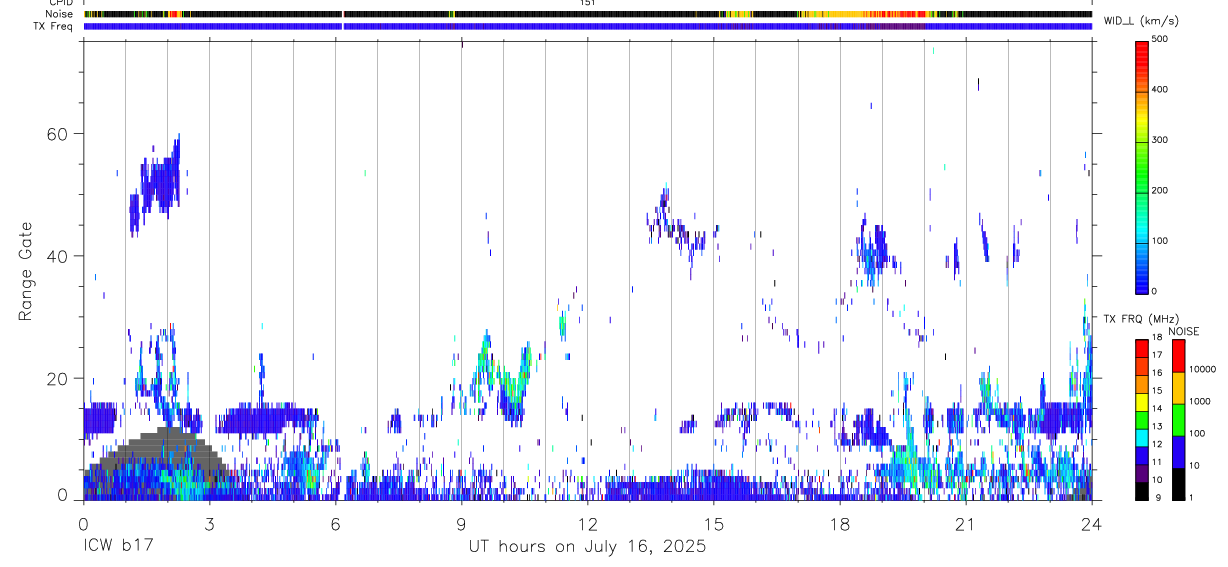Click the x-axis tick label 3
The image size is (1228, 567).
[x=209, y=523]
